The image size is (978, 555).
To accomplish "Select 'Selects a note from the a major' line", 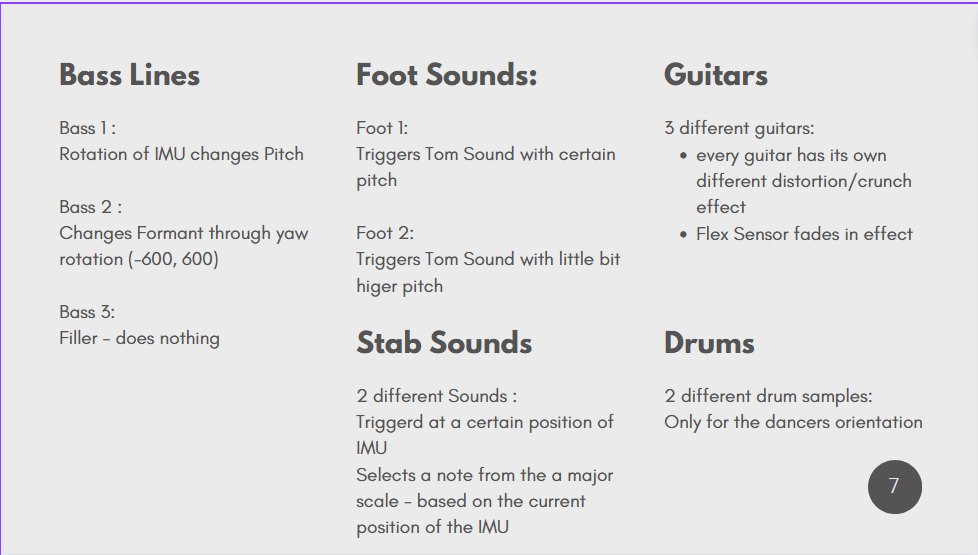I will [x=485, y=476].
